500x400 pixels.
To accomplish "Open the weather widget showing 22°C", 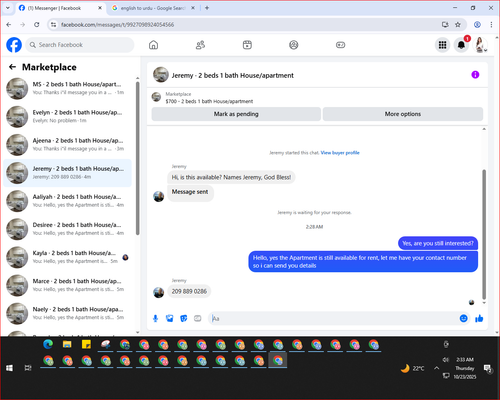I will tap(413, 368).
